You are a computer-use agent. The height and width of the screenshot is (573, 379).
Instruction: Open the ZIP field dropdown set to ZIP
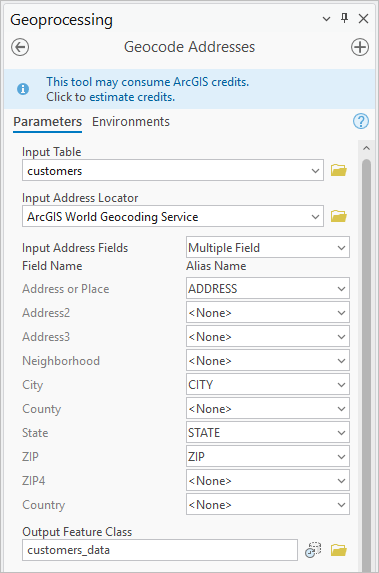click(x=268, y=456)
